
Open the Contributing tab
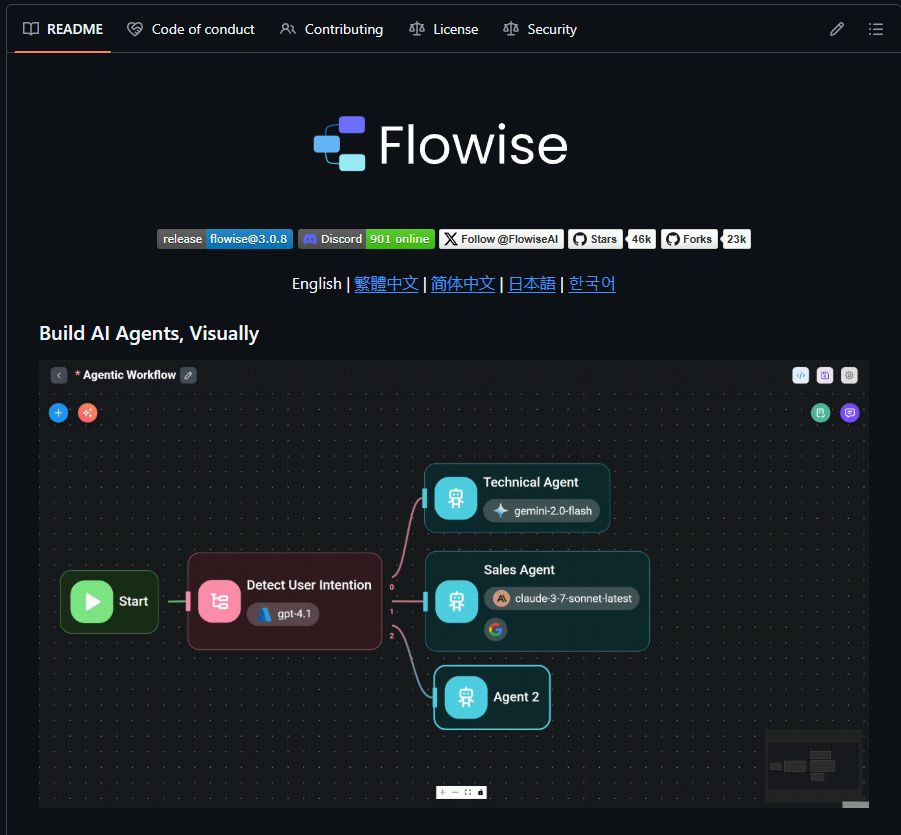[331, 29]
